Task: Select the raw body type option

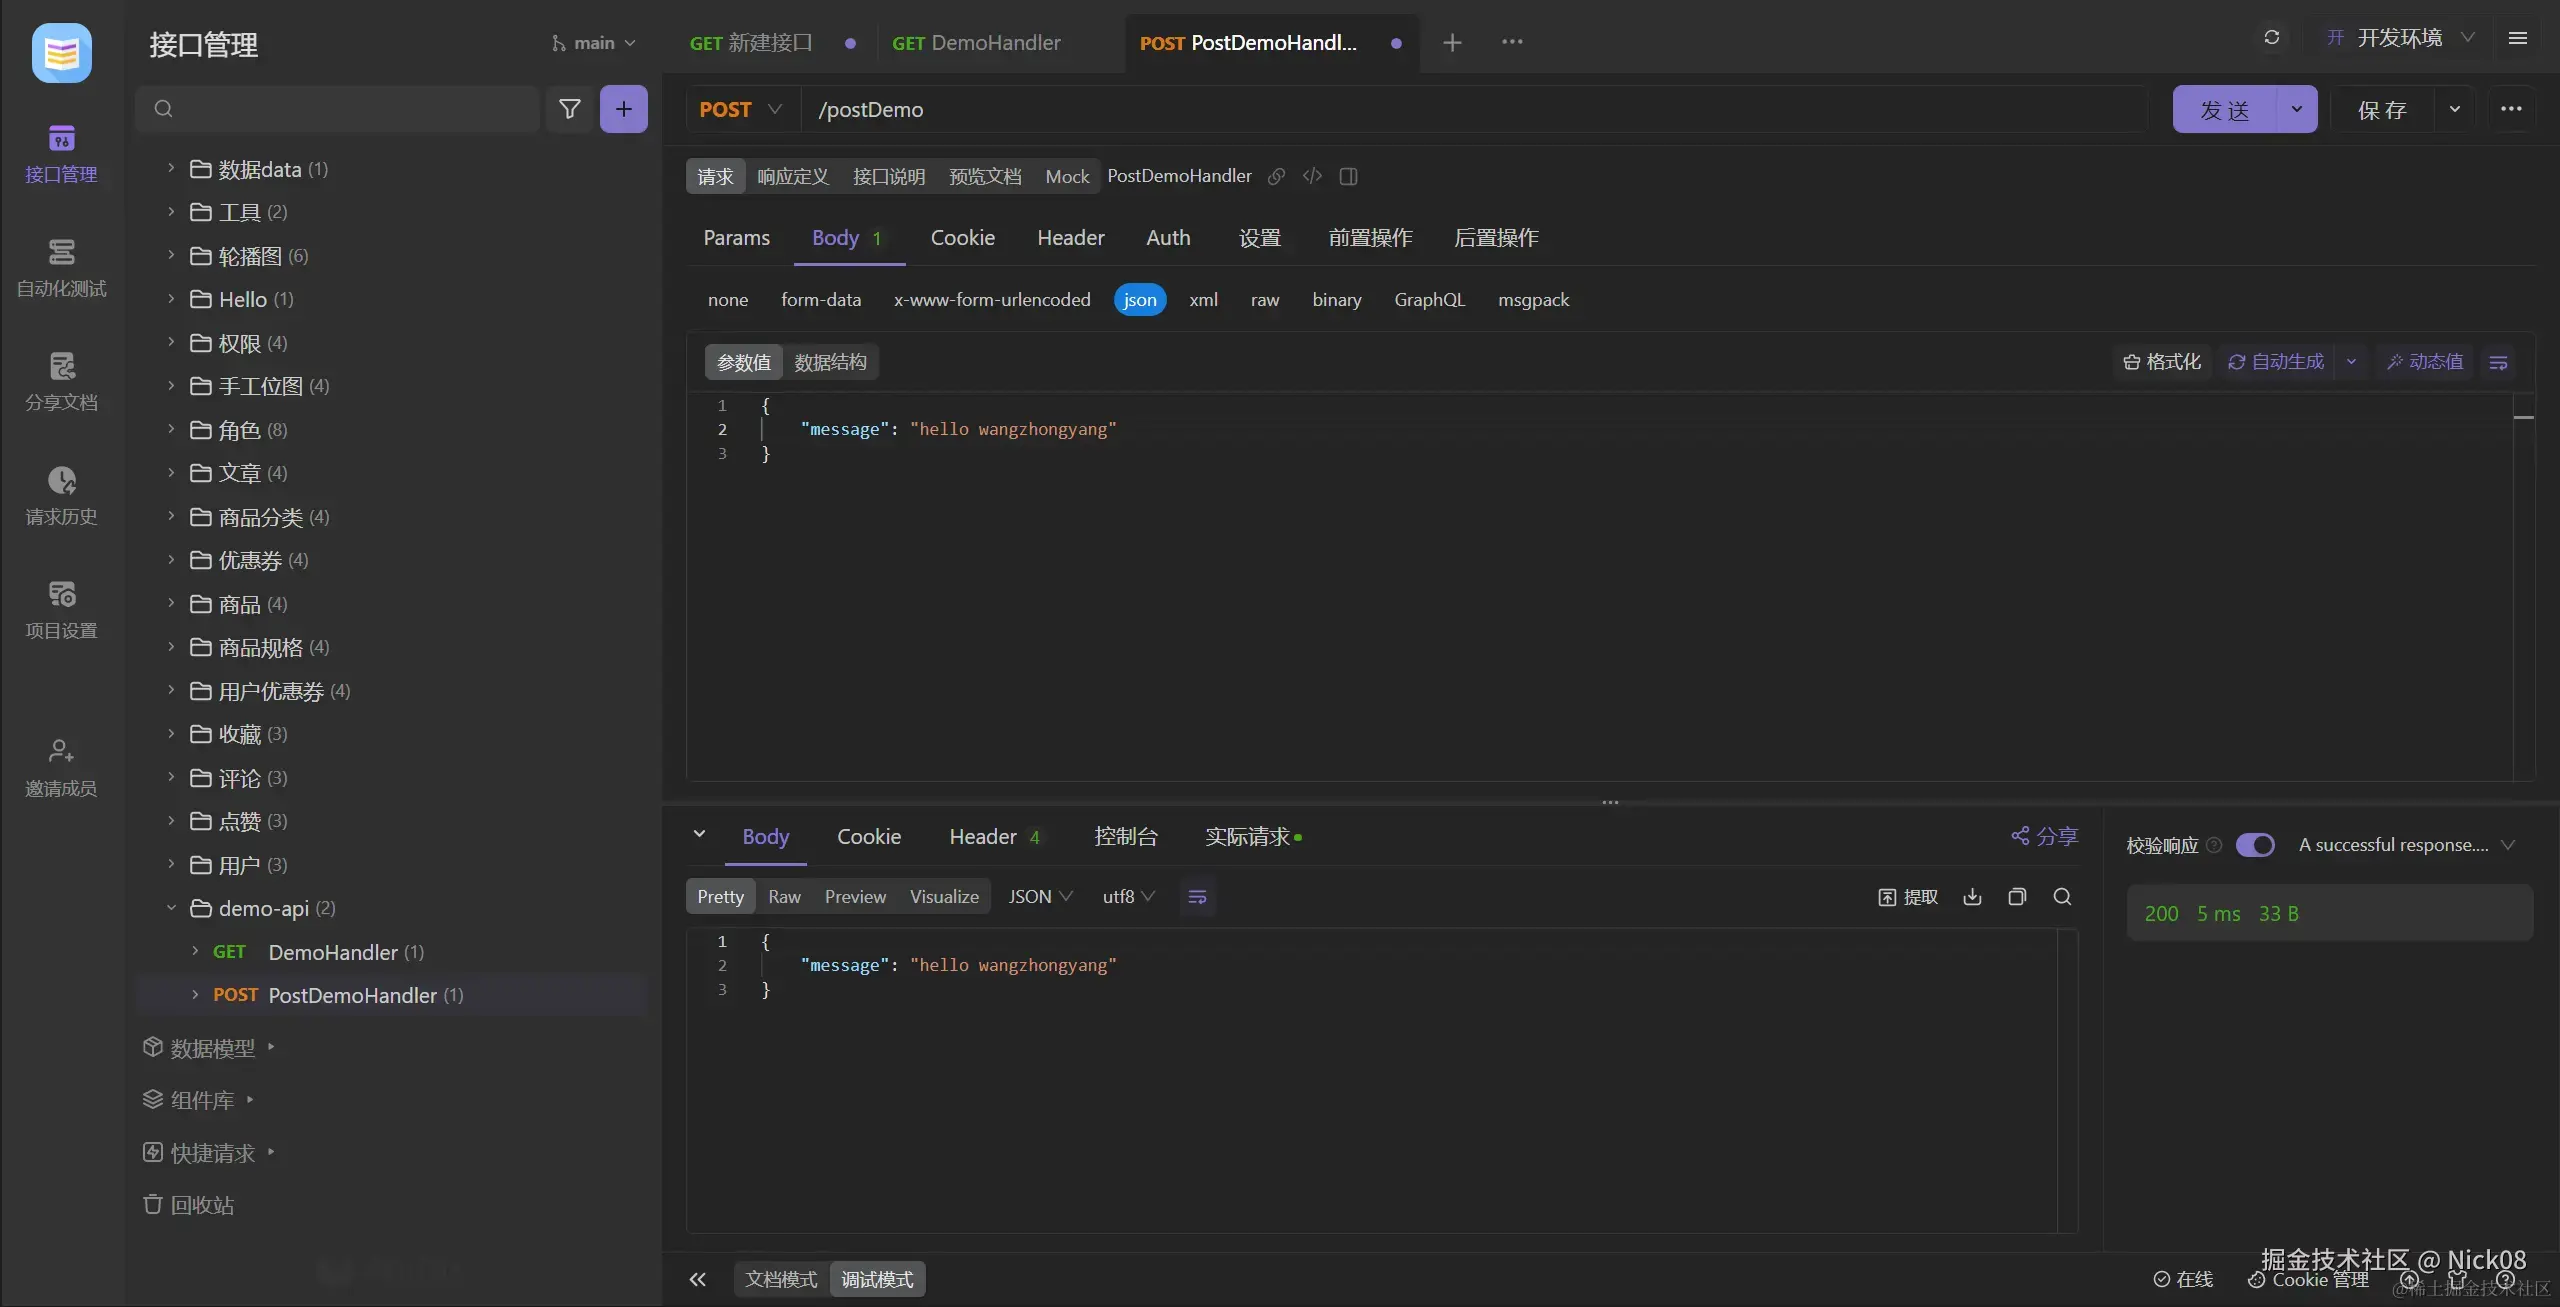Action: [1264, 300]
